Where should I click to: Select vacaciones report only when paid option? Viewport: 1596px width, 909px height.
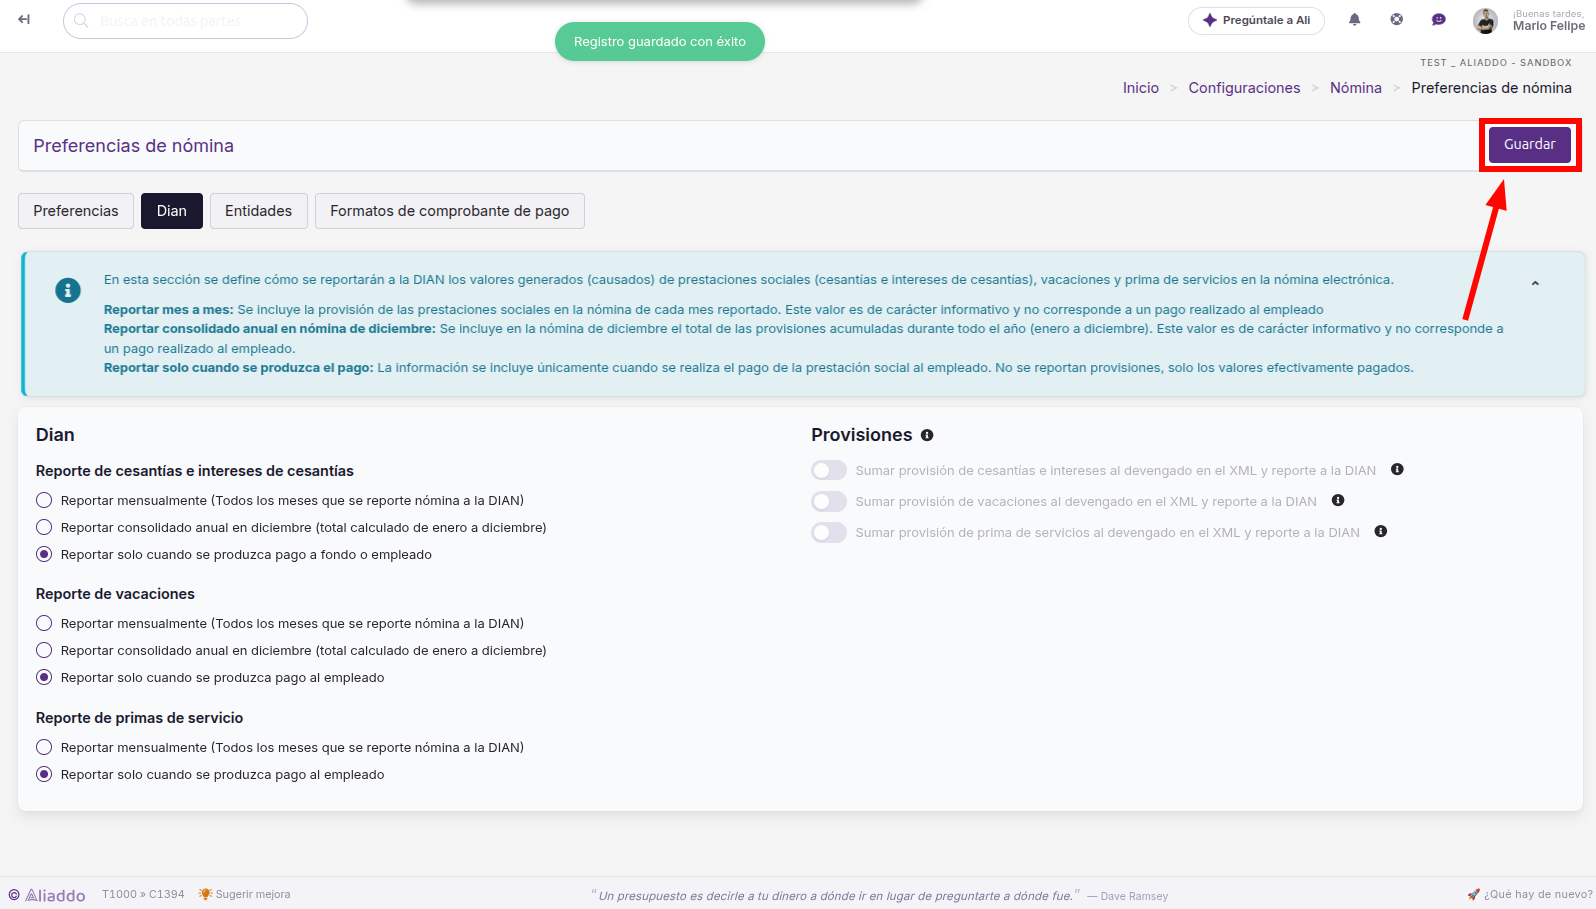pos(44,677)
